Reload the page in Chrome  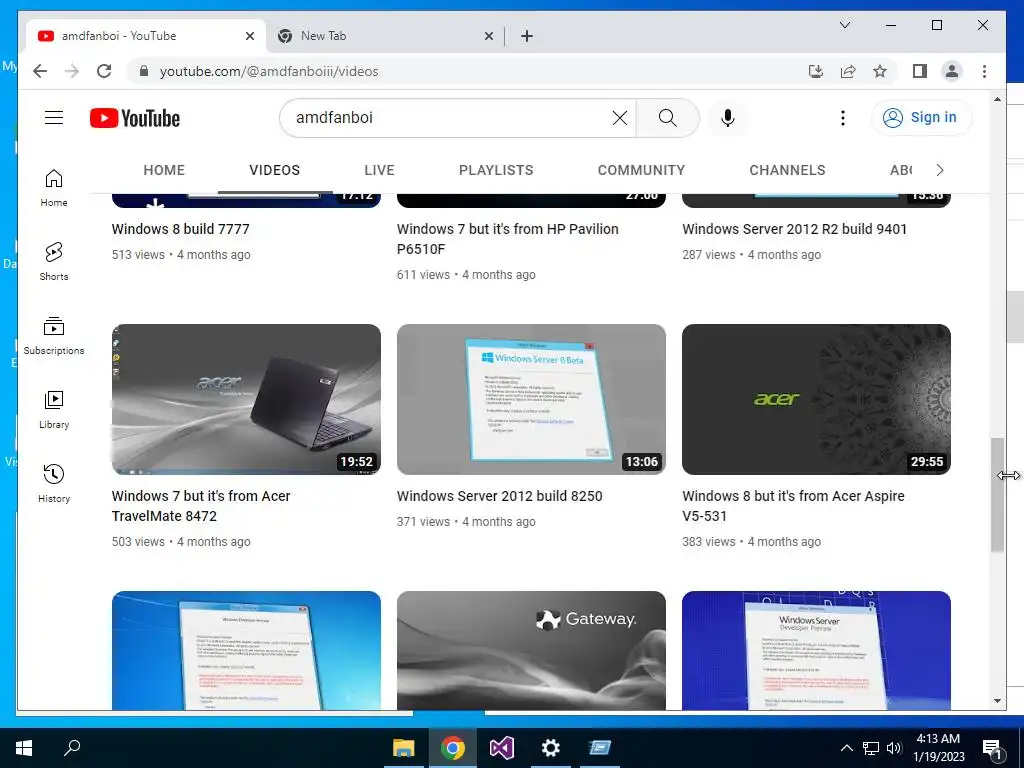click(104, 71)
